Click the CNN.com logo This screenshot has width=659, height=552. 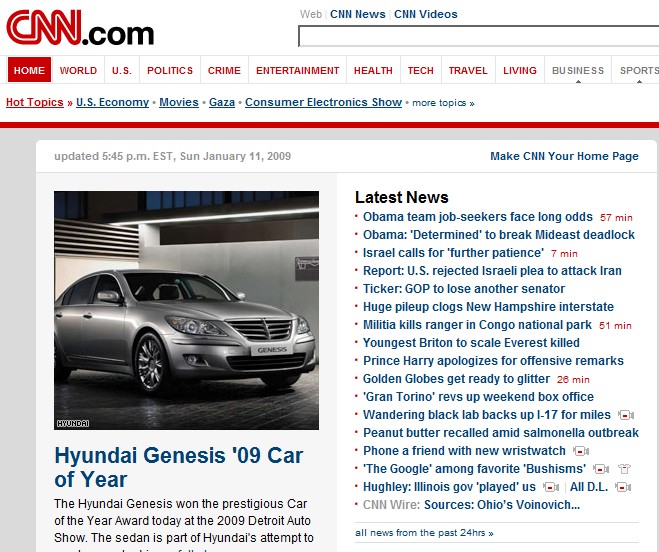coord(80,28)
